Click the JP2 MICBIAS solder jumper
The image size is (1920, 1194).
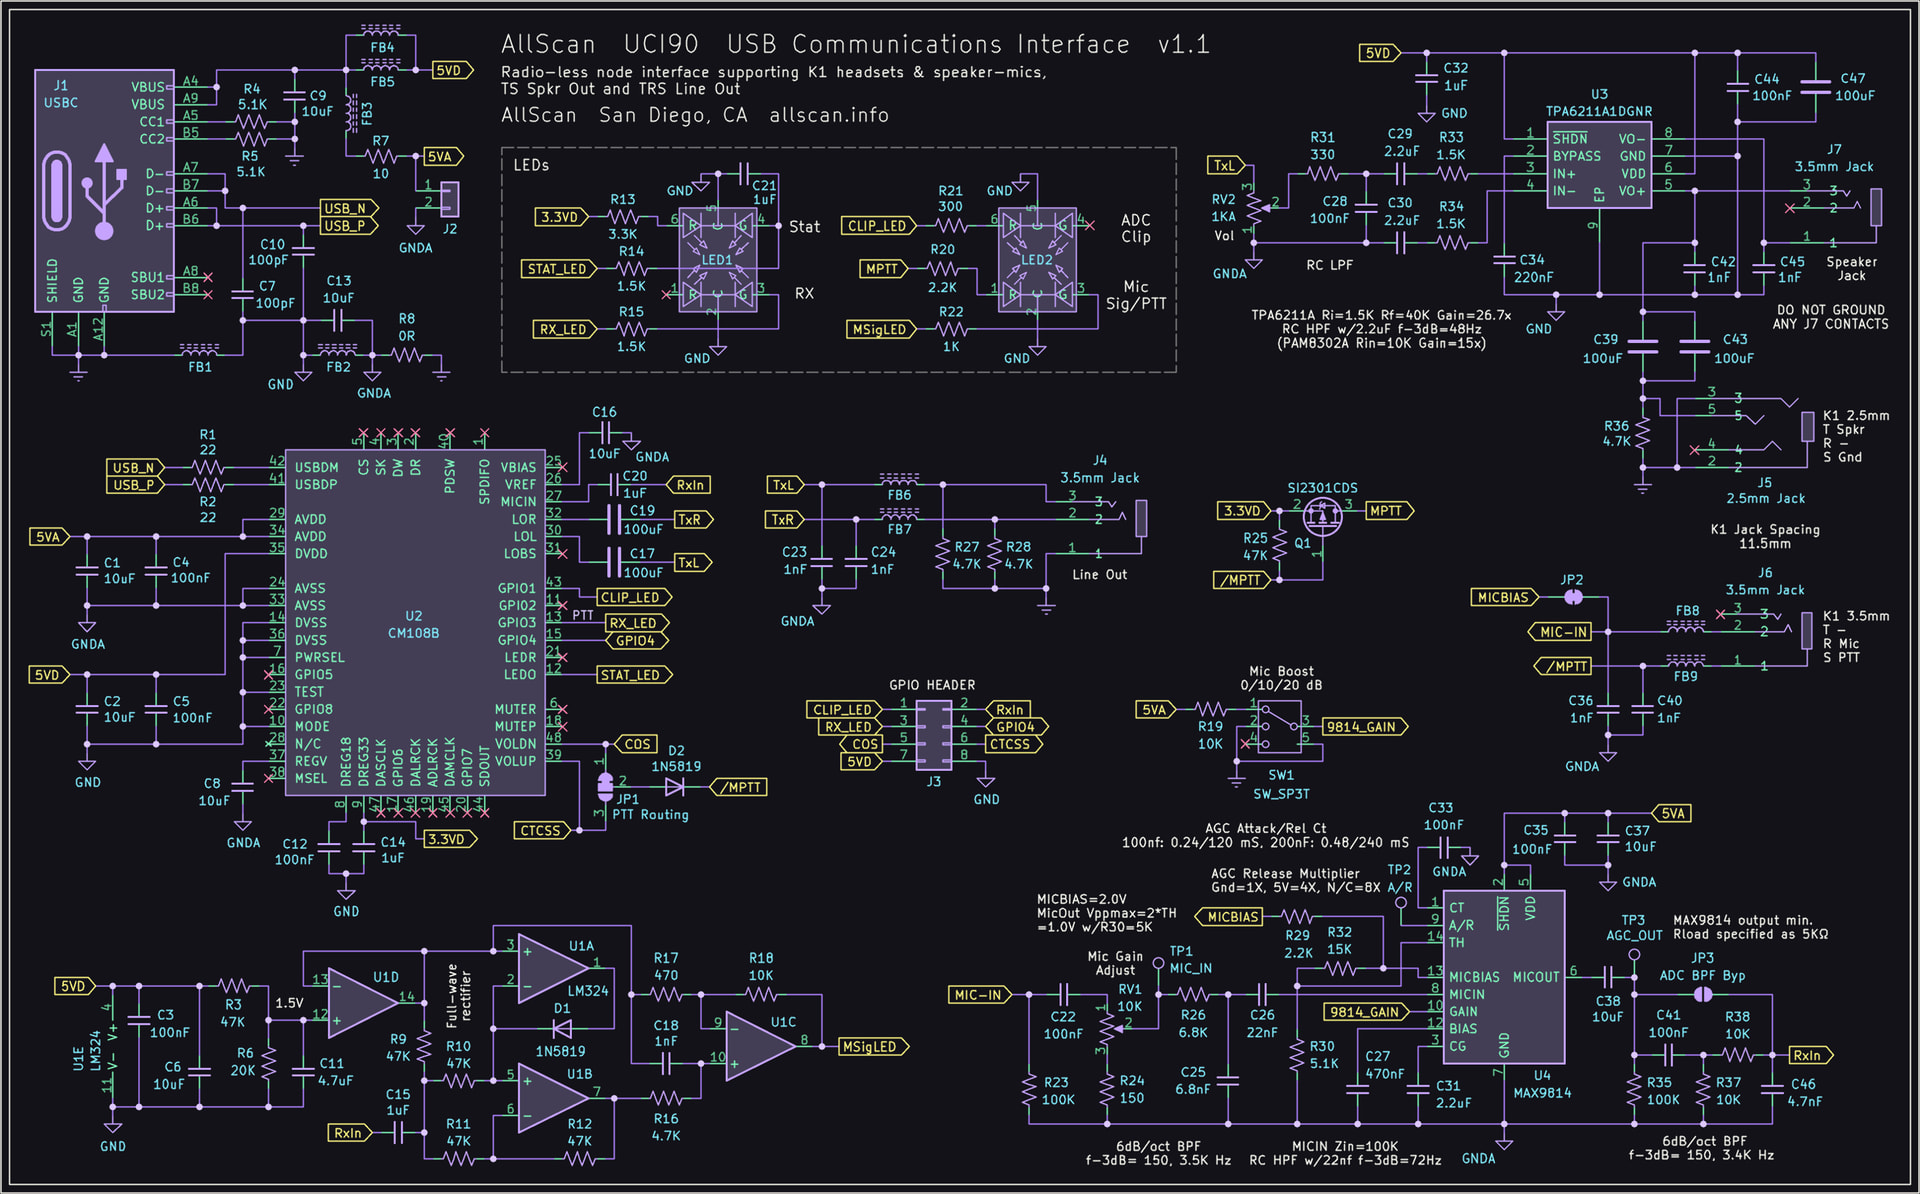coord(1572,597)
